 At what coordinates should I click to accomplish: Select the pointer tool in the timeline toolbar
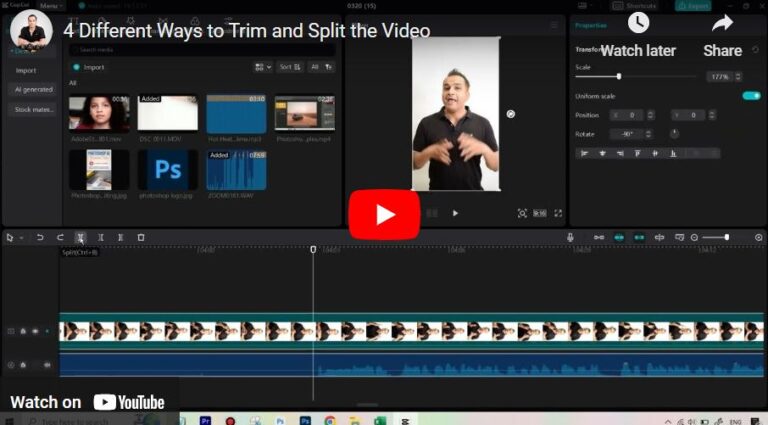click(9, 237)
